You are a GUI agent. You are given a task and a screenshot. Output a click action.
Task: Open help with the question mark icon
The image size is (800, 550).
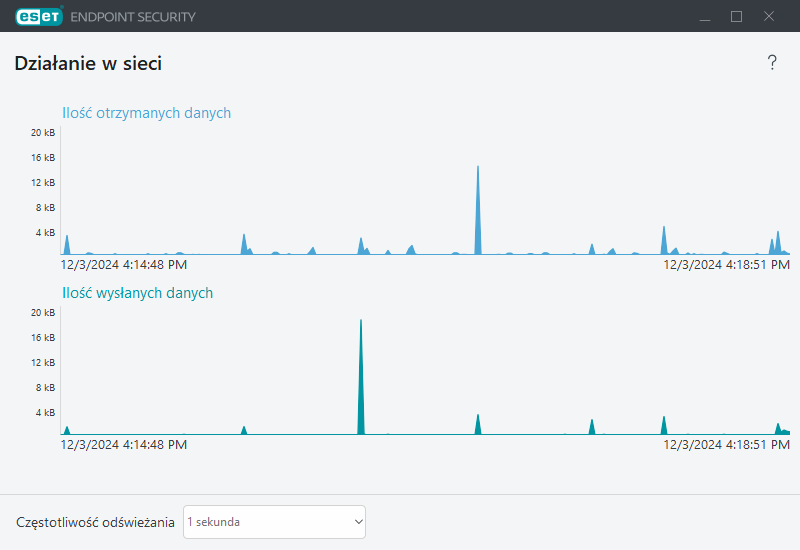point(772,64)
